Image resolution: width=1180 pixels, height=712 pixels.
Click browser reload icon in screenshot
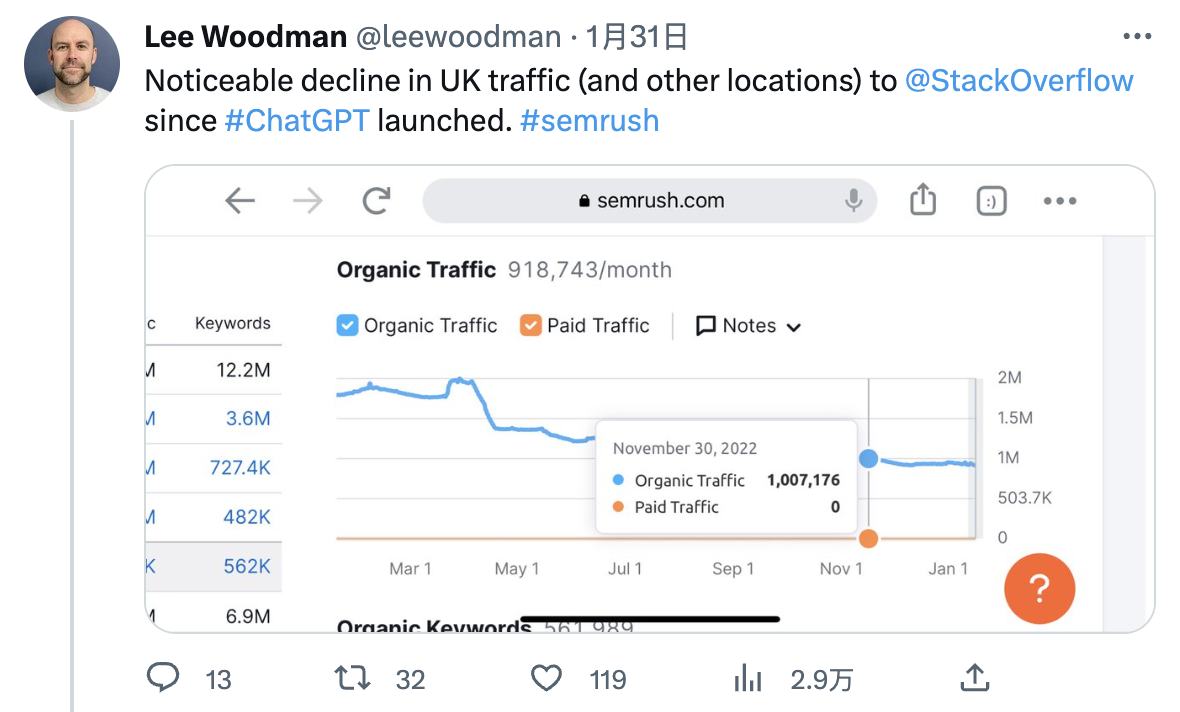(376, 201)
